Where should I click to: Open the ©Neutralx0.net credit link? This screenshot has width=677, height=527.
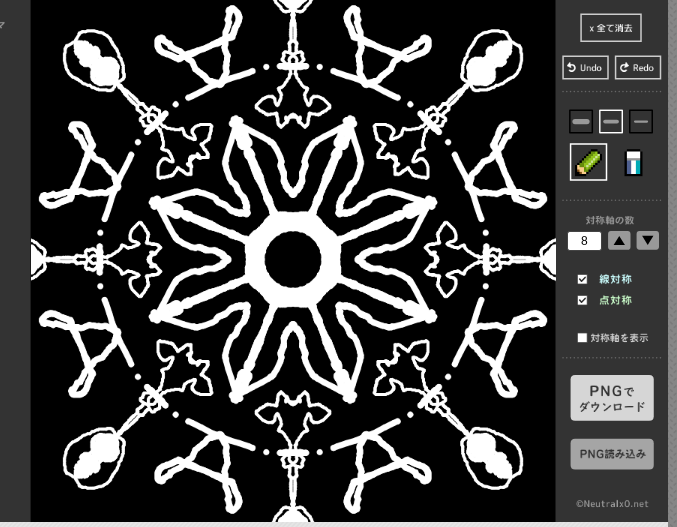tap(612, 503)
